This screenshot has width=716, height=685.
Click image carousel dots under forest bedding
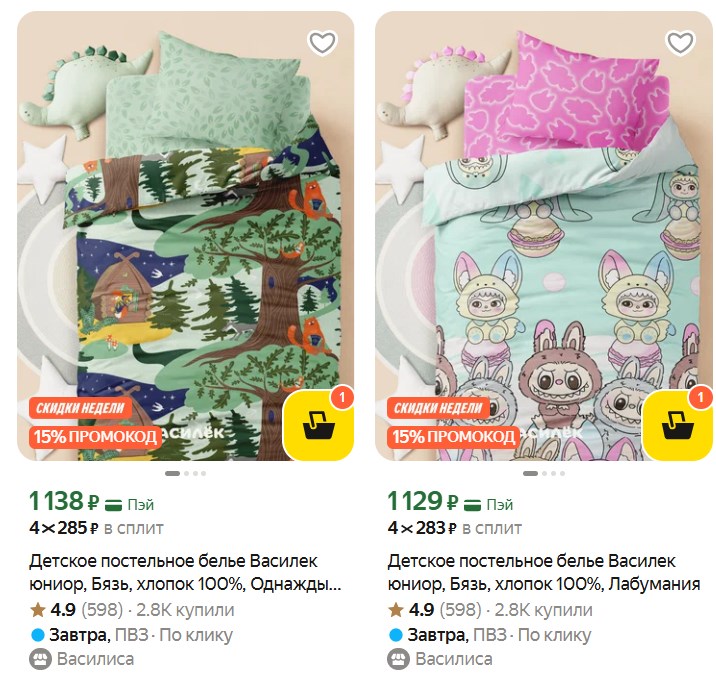[x=185, y=473]
